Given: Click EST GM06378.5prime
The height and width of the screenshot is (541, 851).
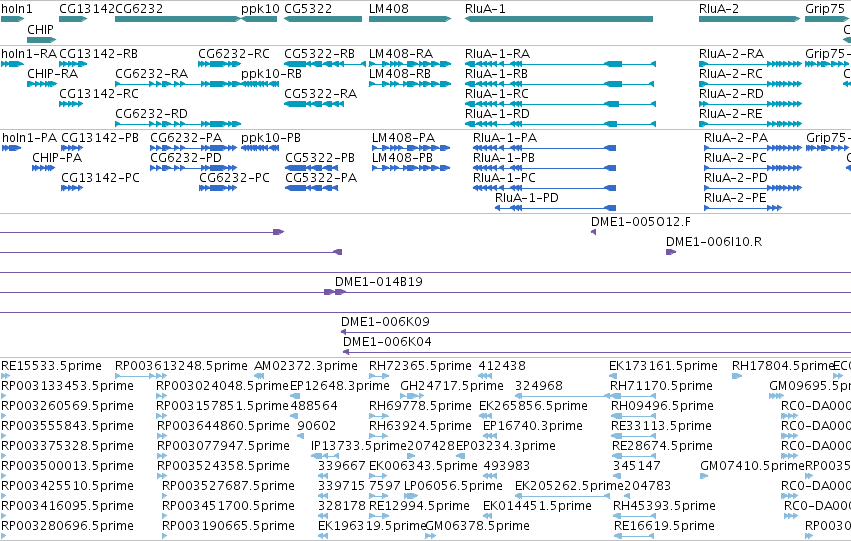Looking at the screenshot, I should [478, 526].
